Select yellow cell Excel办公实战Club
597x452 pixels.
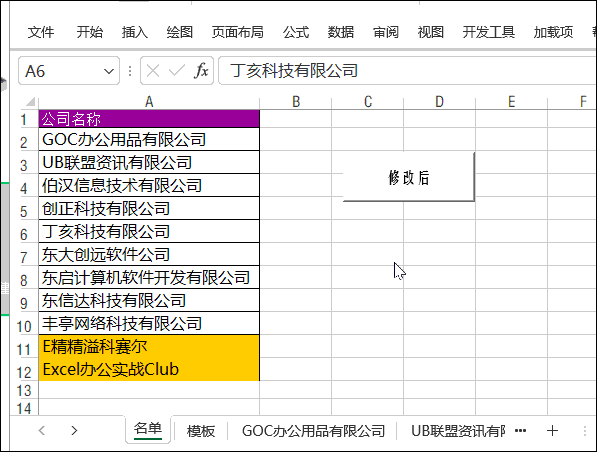[x=149, y=369]
